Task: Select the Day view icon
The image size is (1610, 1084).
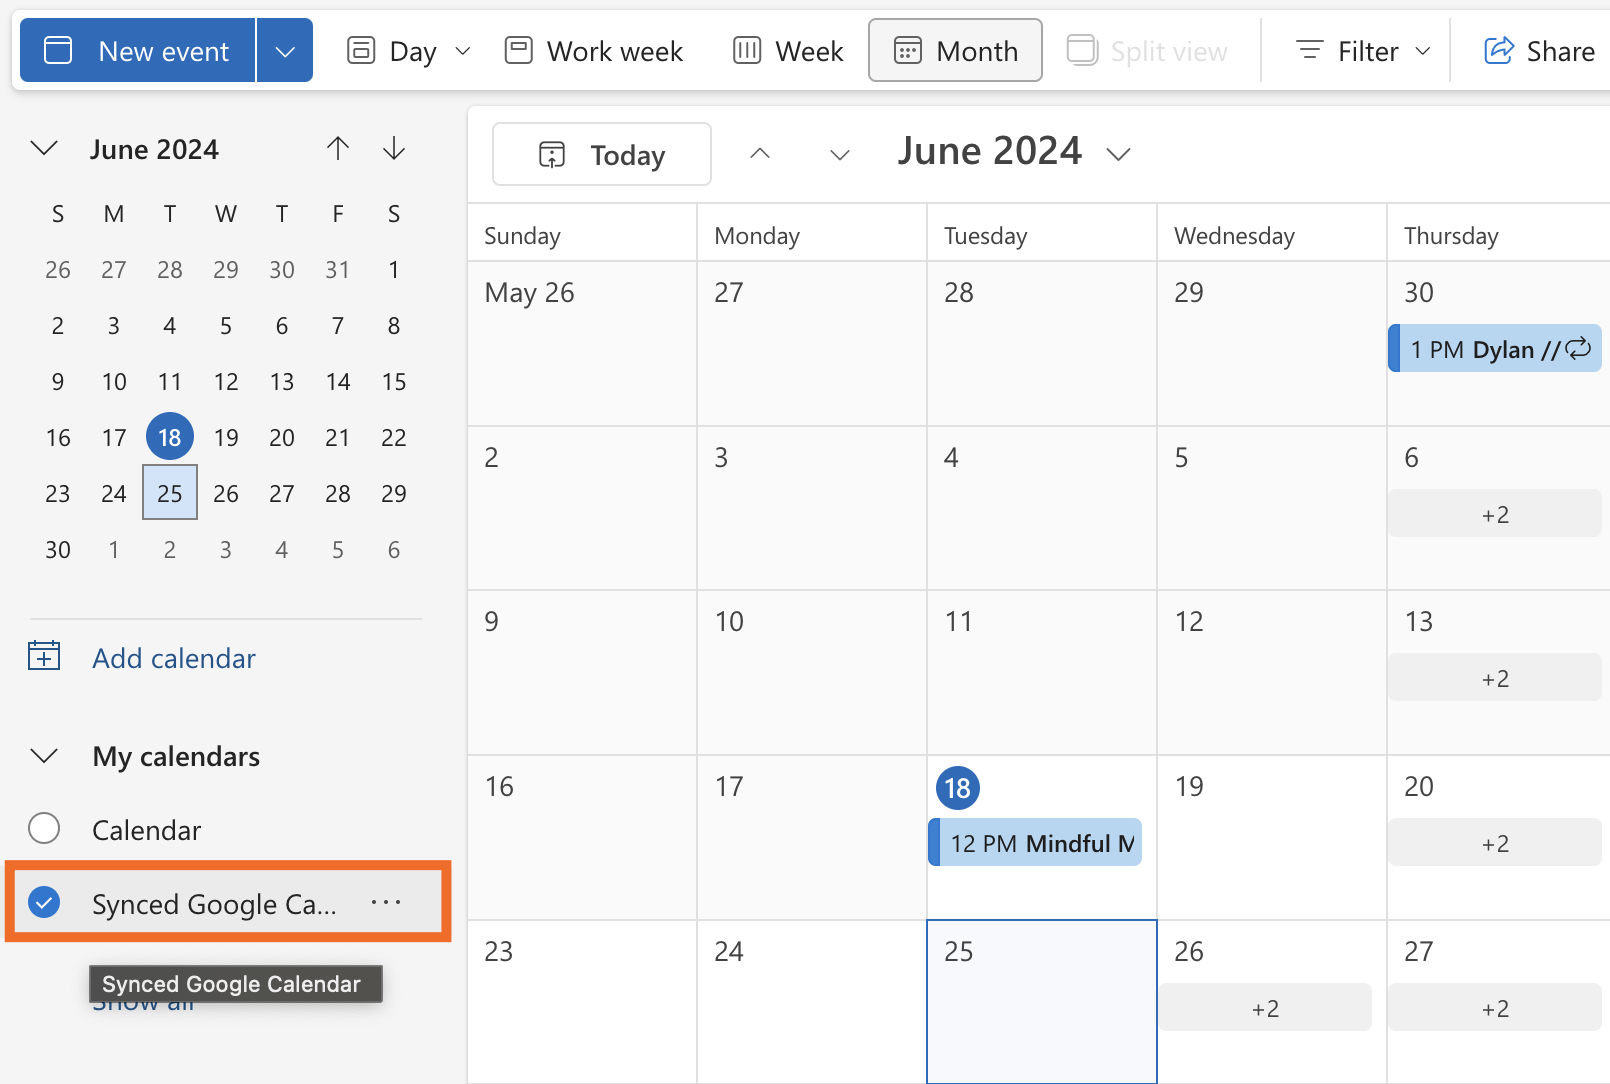Action: tap(361, 50)
